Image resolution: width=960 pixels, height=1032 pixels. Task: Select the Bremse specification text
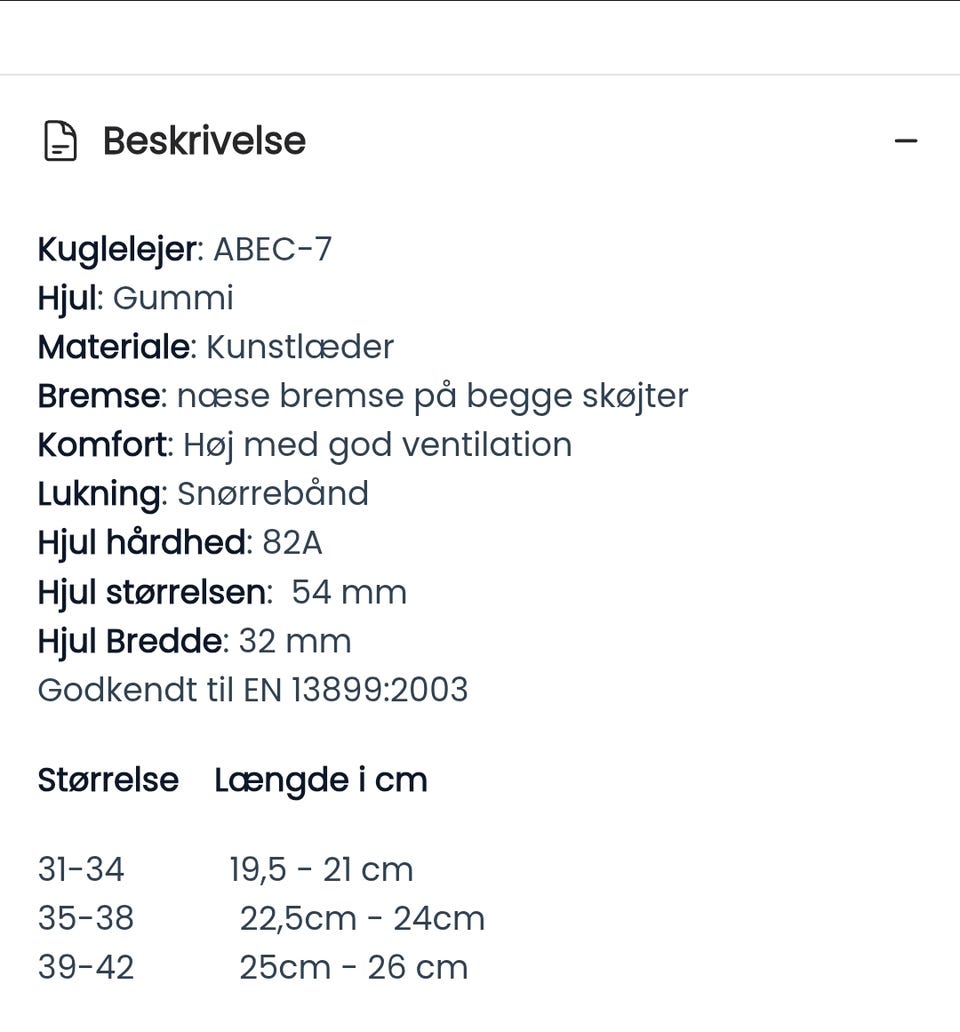[362, 395]
